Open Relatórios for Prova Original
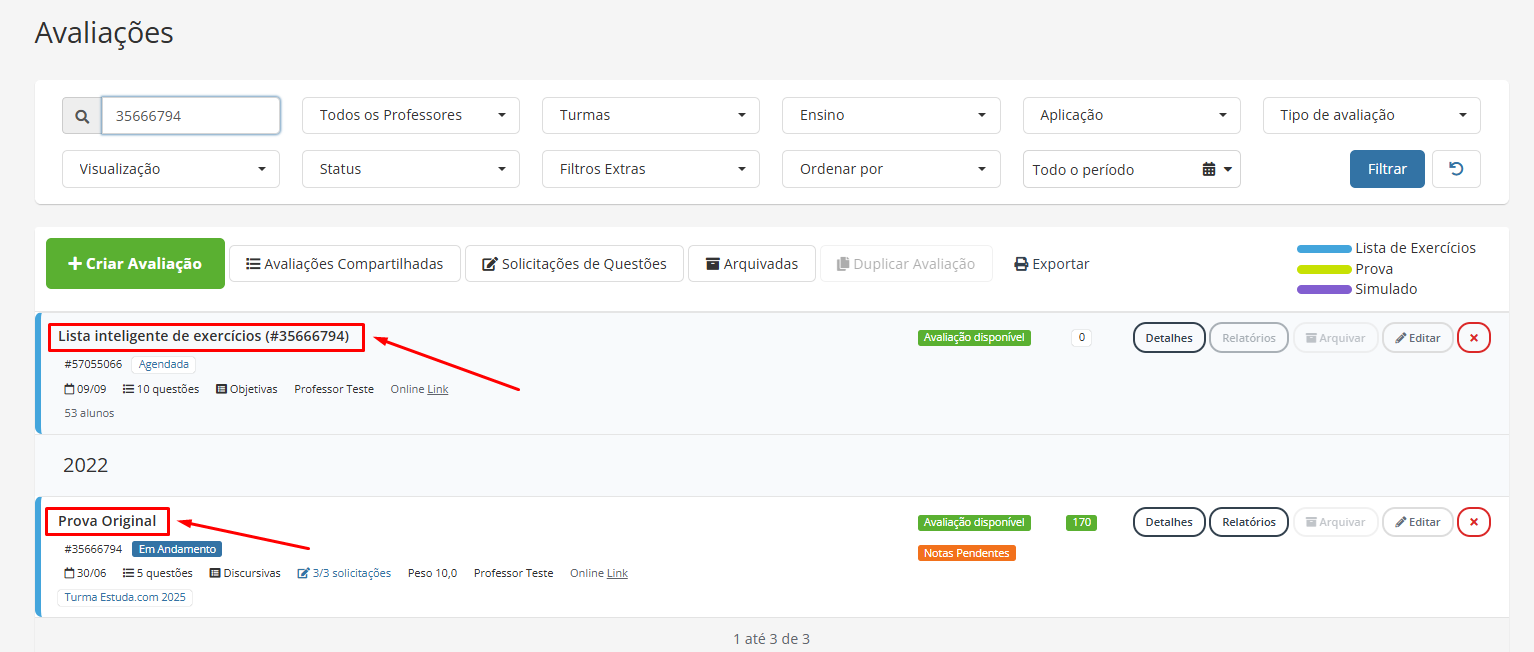 point(1249,522)
